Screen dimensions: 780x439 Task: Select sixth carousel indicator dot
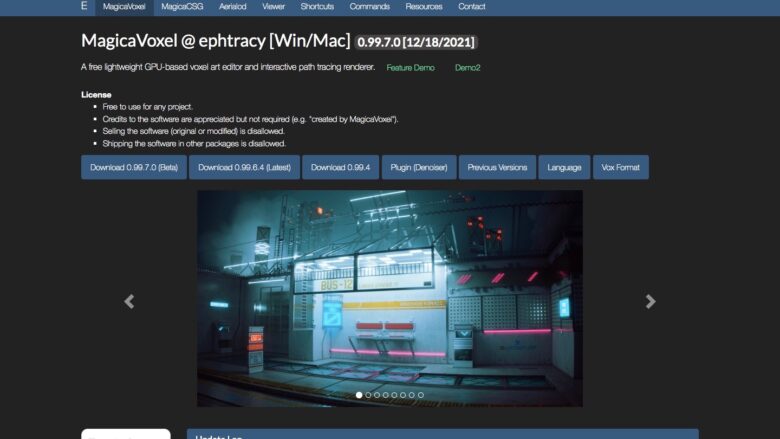(403, 395)
